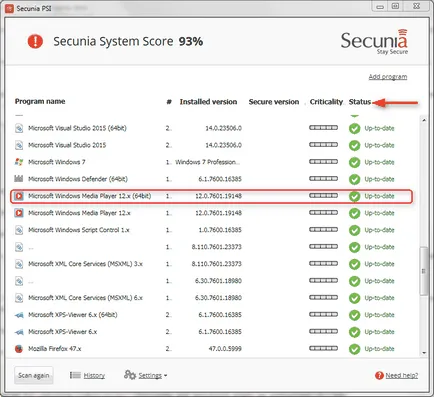The image size is (434, 397).
Task: Click the icon of Microsoft Visual Studio 2015 (non-64bit)
Action: click(x=19, y=145)
